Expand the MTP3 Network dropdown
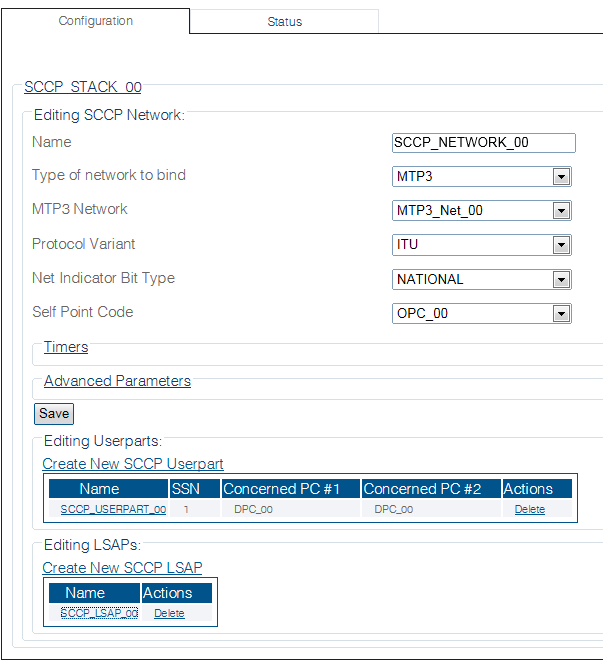Viewport: 603px width, 669px height. pyautogui.click(x=482, y=211)
